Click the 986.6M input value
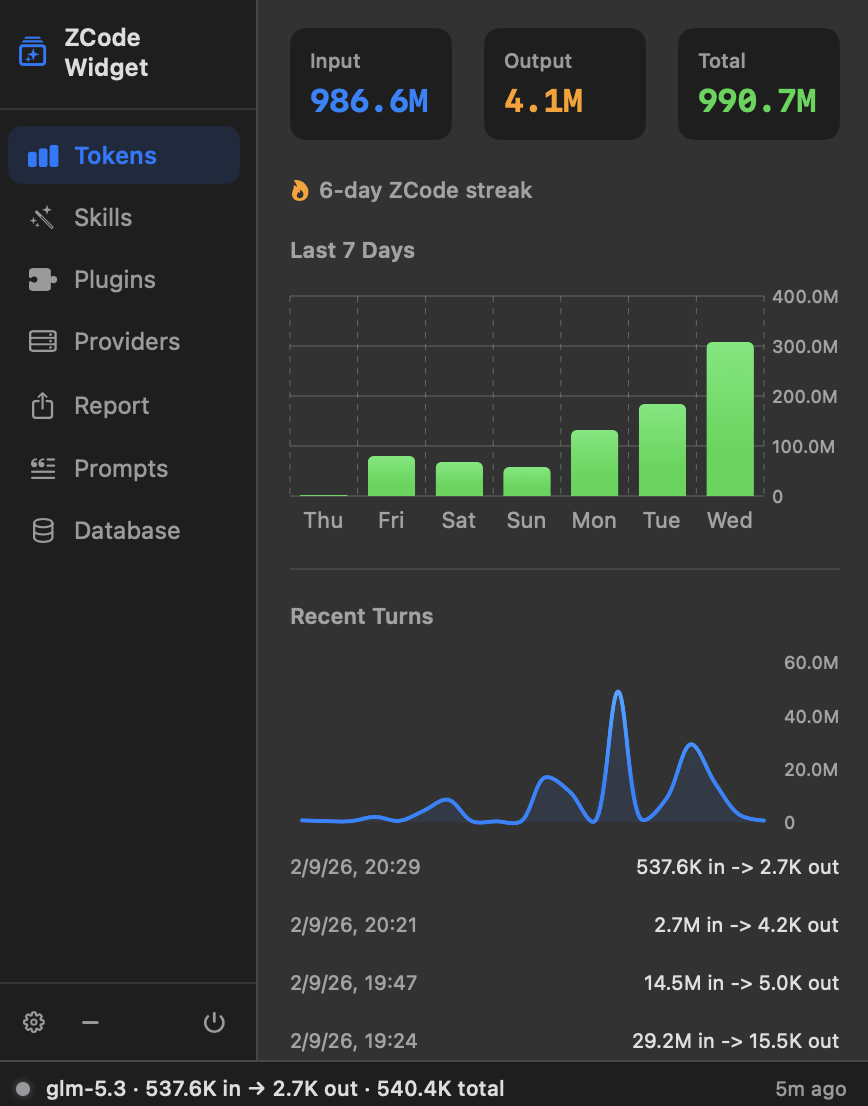This screenshot has height=1106, width=868. (369, 101)
